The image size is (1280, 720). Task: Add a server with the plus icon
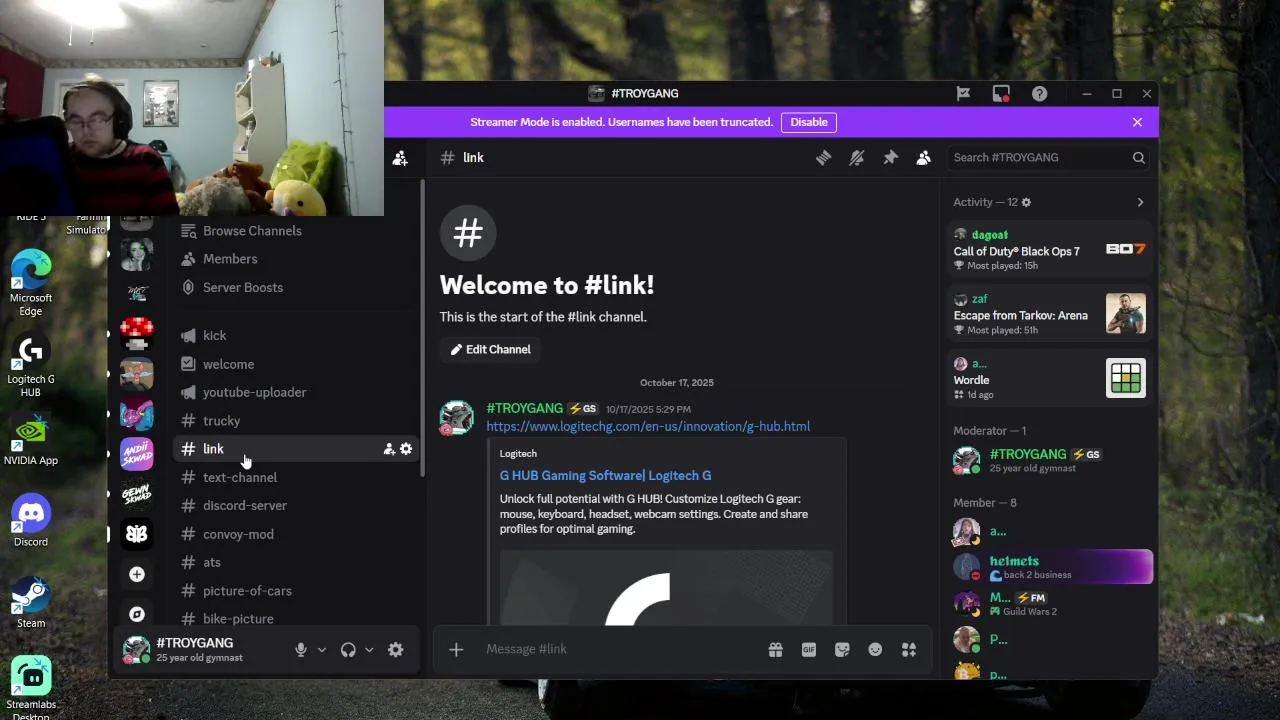pos(137,574)
